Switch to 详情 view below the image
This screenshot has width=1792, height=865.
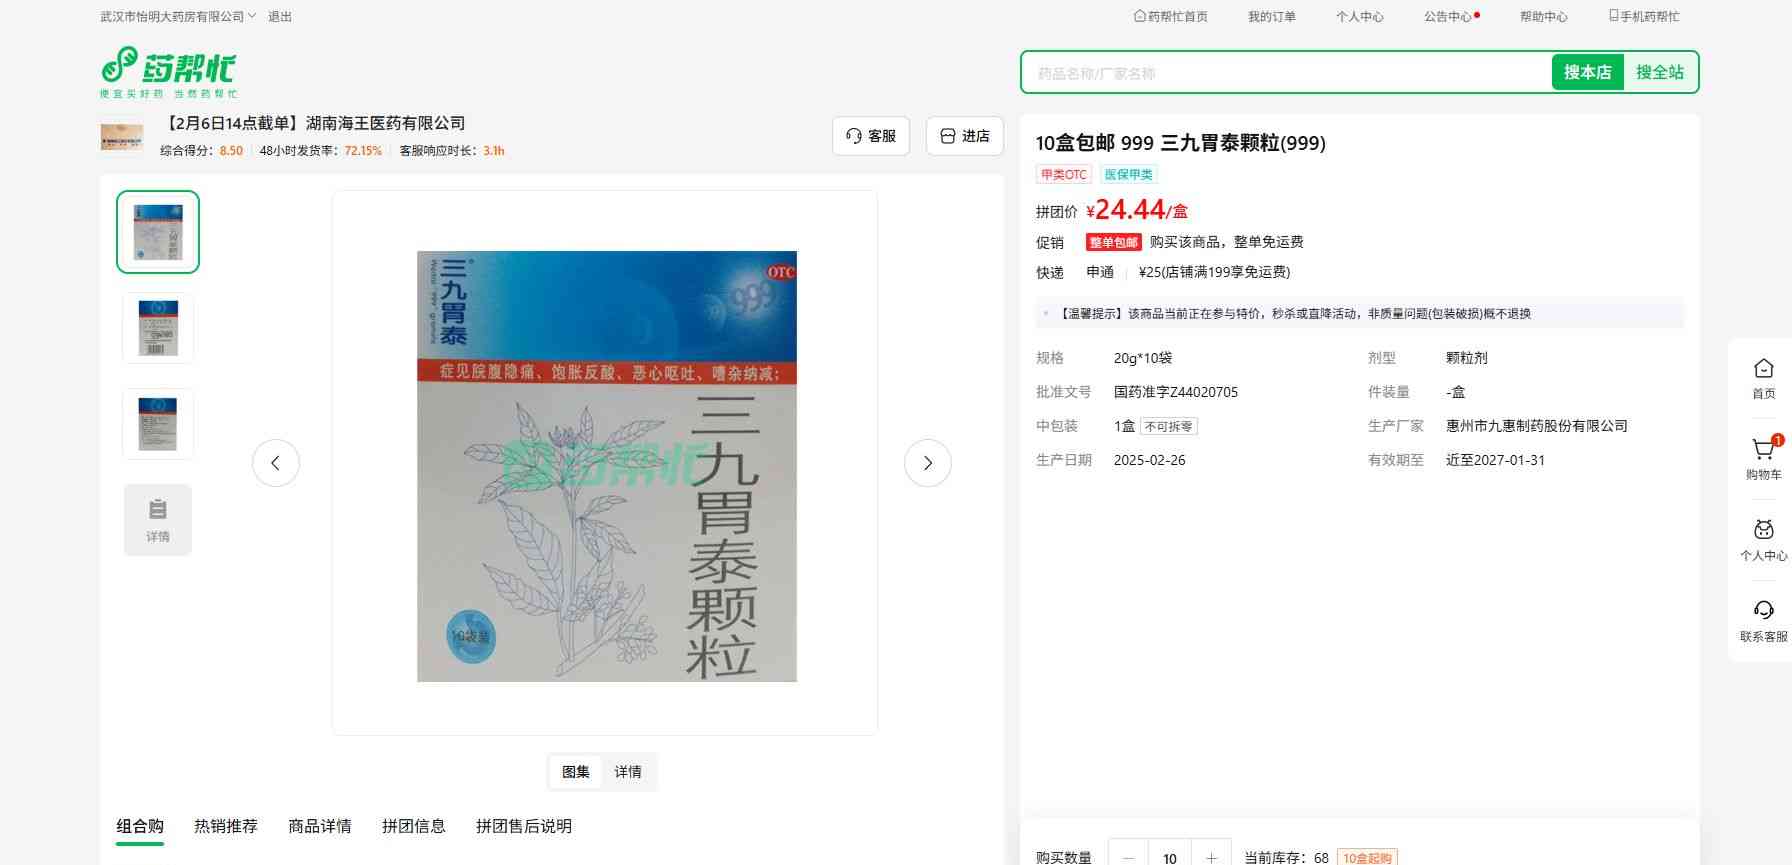pyautogui.click(x=628, y=772)
